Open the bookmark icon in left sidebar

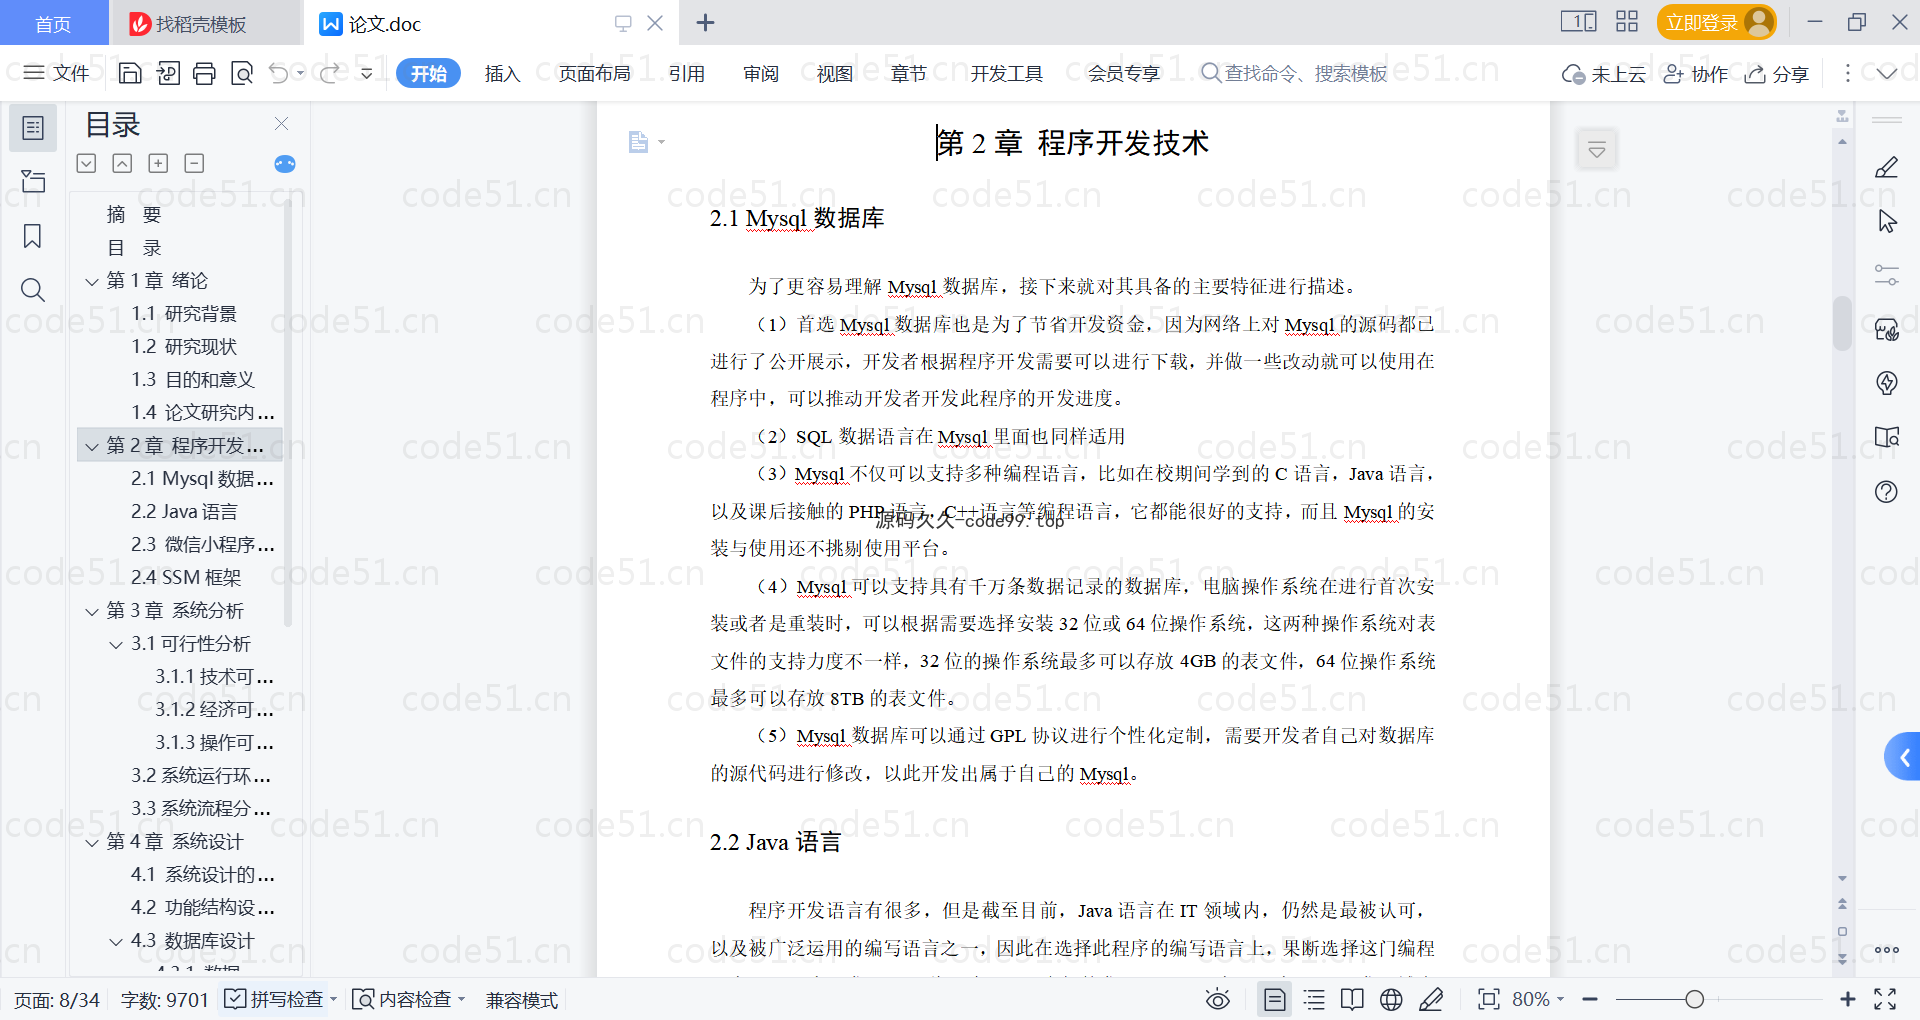pyautogui.click(x=33, y=236)
